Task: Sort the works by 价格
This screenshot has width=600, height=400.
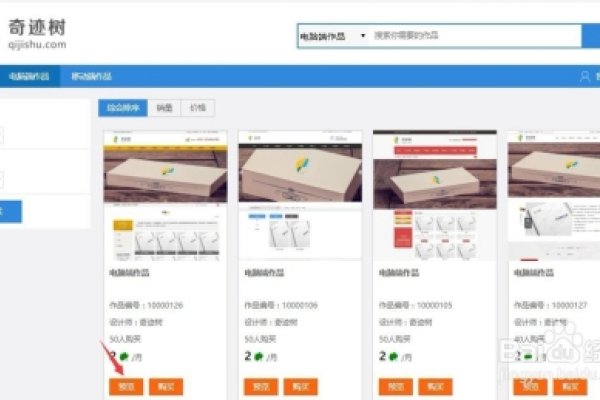Action: pyautogui.click(x=198, y=108)
